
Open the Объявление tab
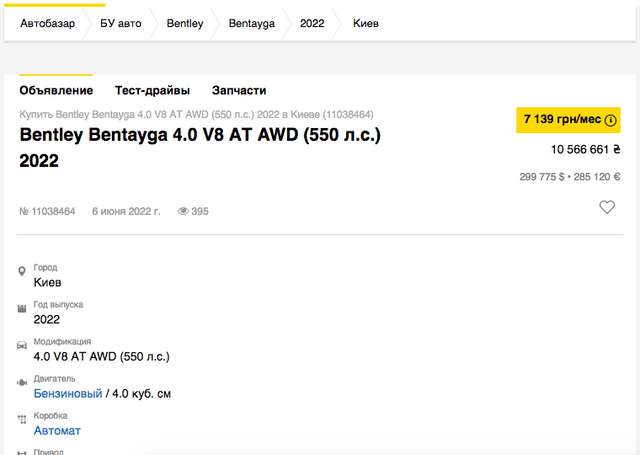point(56,90)
